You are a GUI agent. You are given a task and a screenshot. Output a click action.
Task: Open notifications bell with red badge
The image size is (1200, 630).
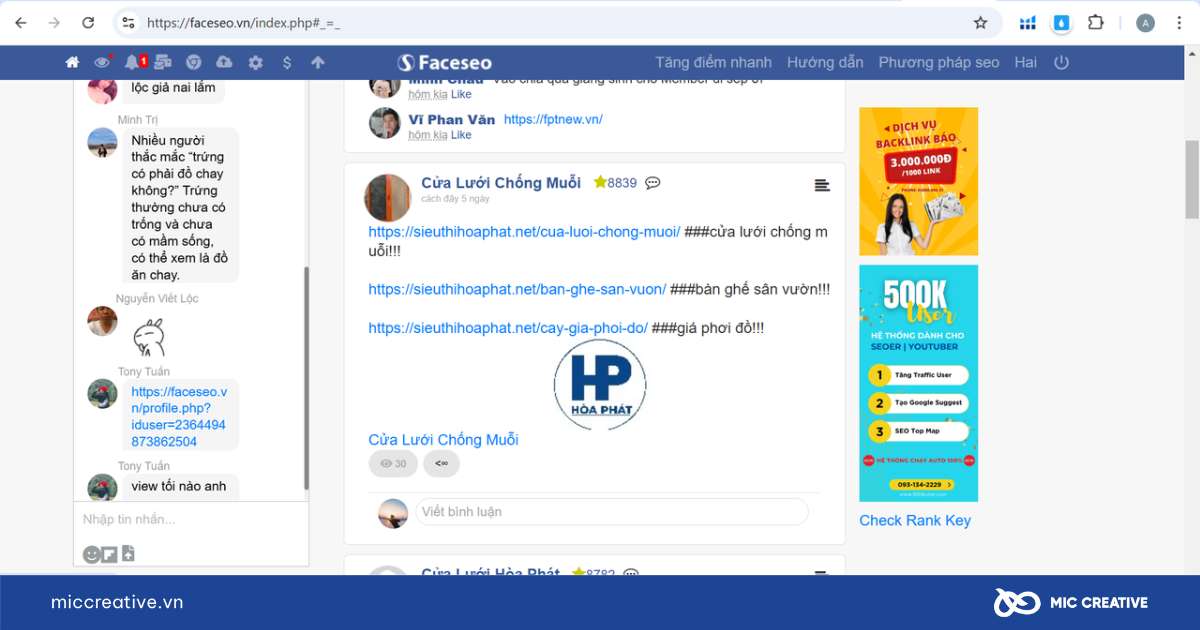pos(134,62)
